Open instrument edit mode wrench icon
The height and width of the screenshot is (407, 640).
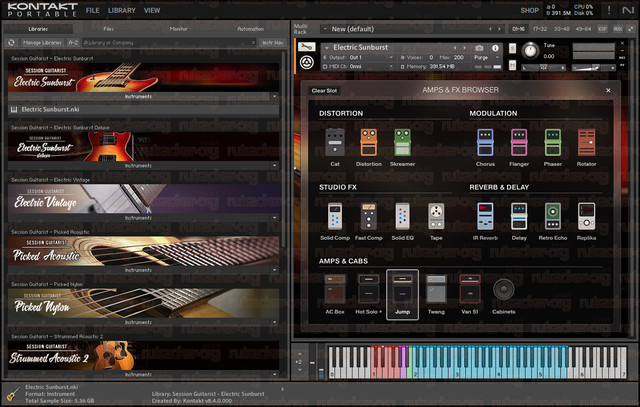tap(307, 47)
